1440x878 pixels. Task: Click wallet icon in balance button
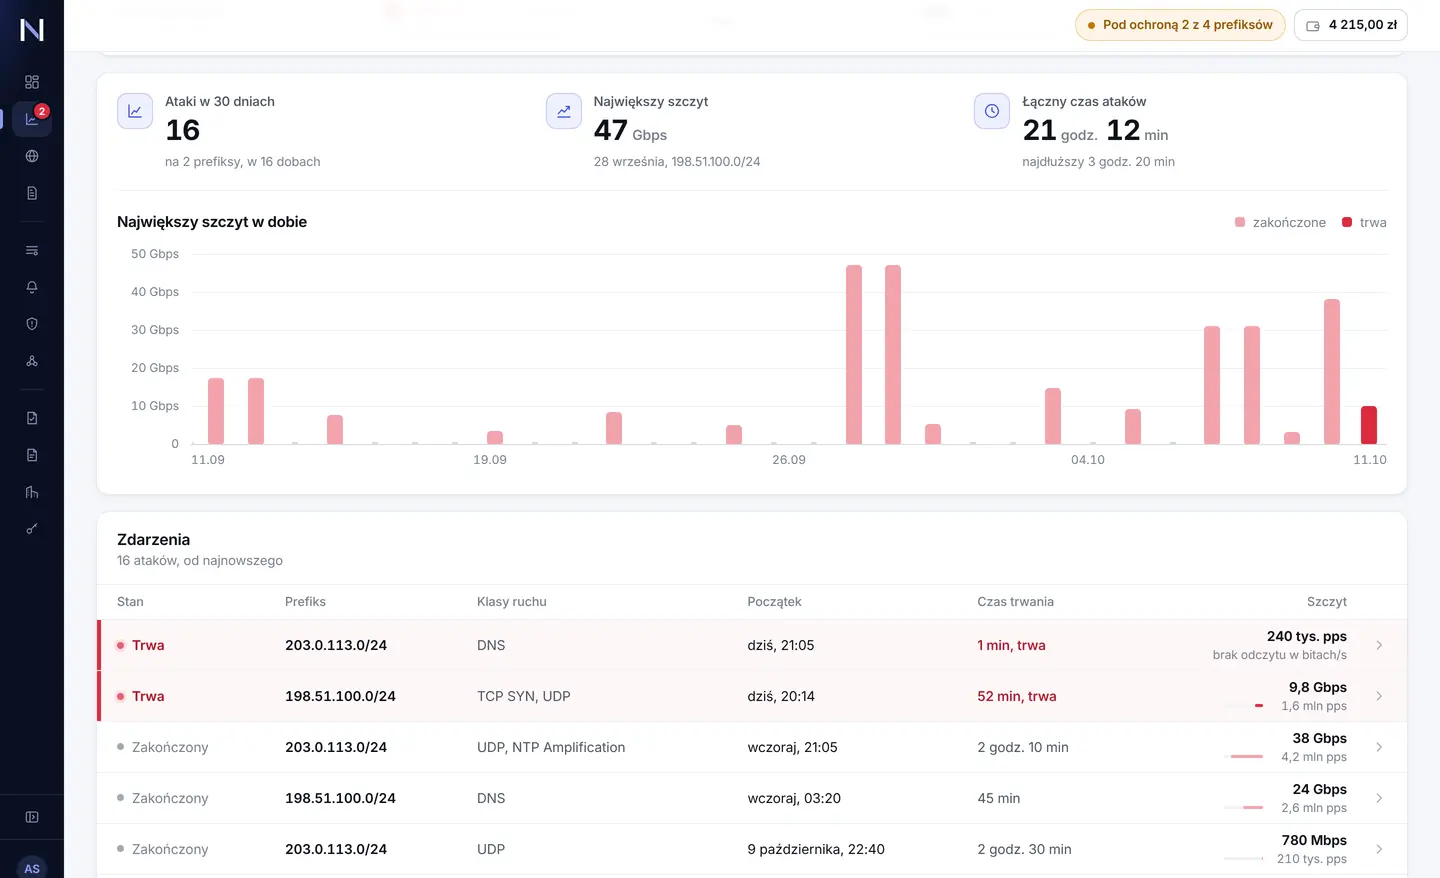pos(1313,26)
